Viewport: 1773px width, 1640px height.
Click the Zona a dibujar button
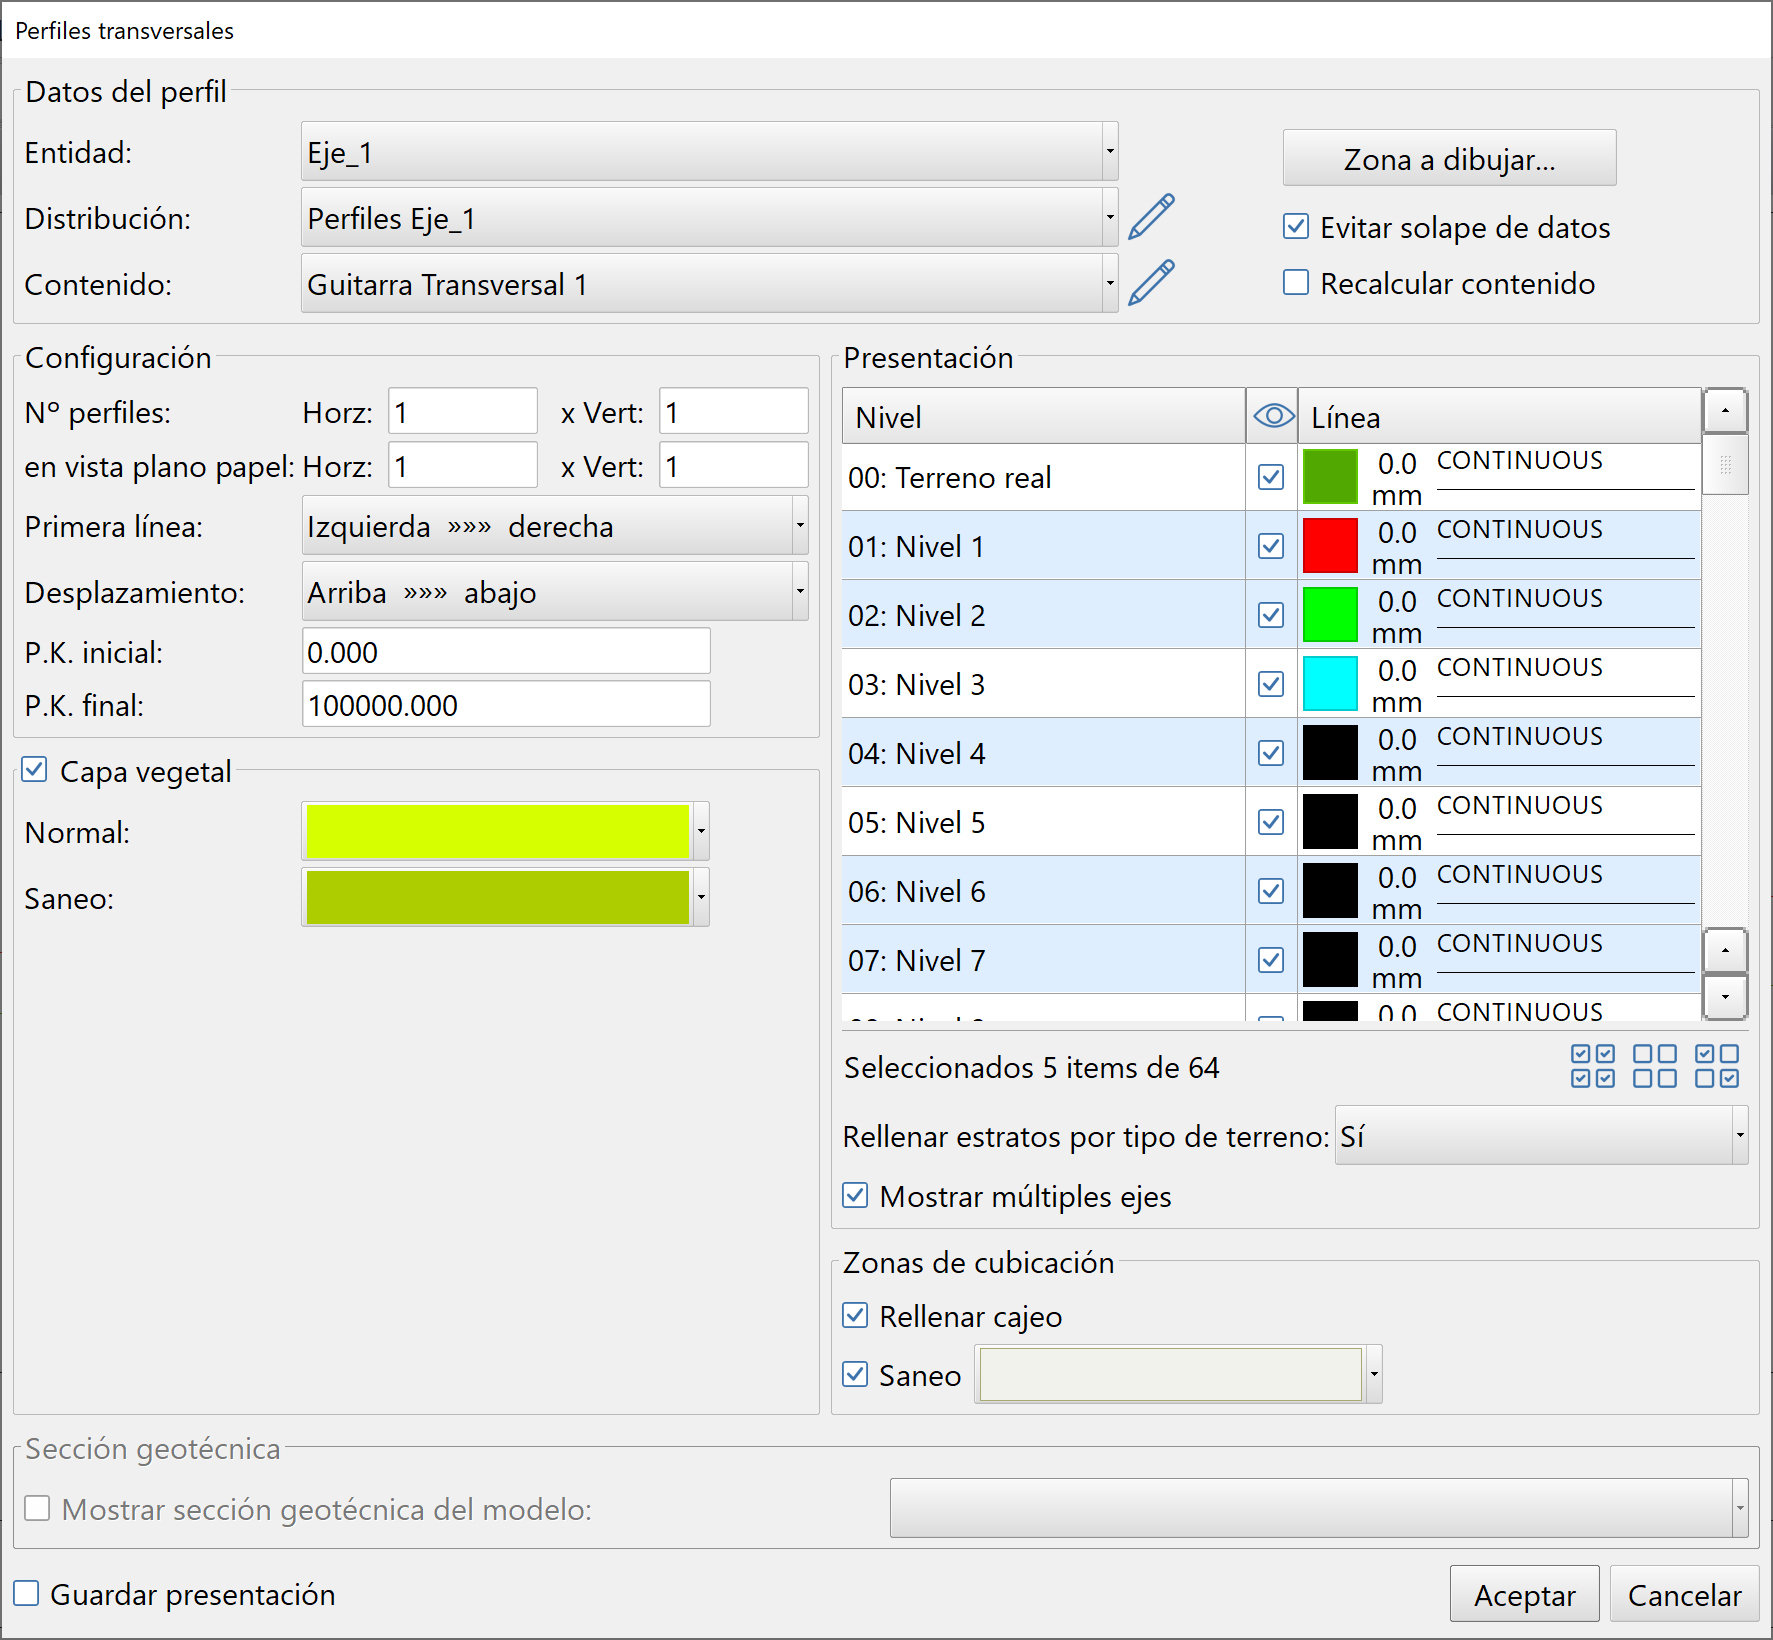[1448, 158]
